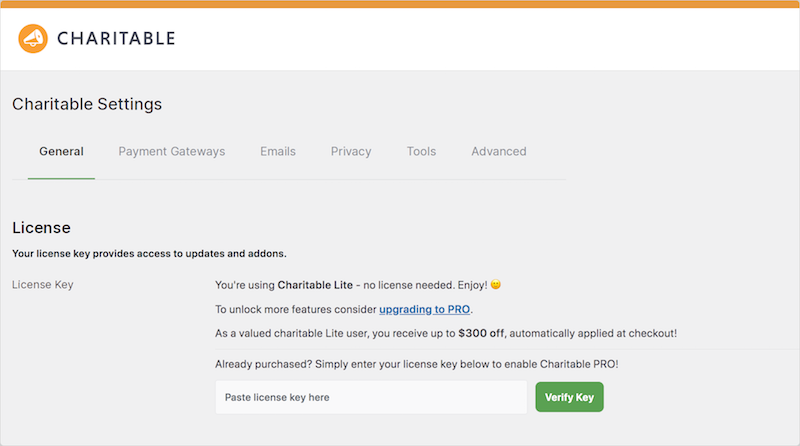The image size is (800, 446).
Task: Focus the Paste license key field
Action: [x=371, y=397]
